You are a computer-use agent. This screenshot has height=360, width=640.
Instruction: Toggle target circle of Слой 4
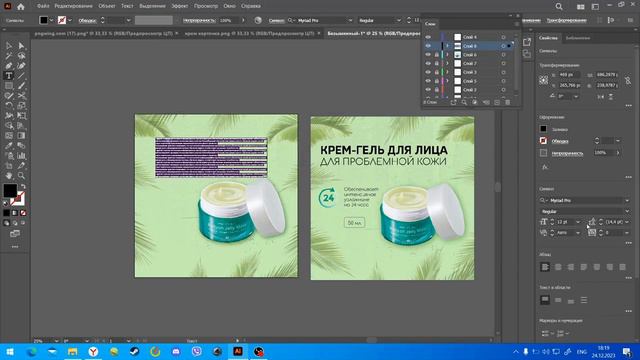pyautogui.click(x=503, y=37)
